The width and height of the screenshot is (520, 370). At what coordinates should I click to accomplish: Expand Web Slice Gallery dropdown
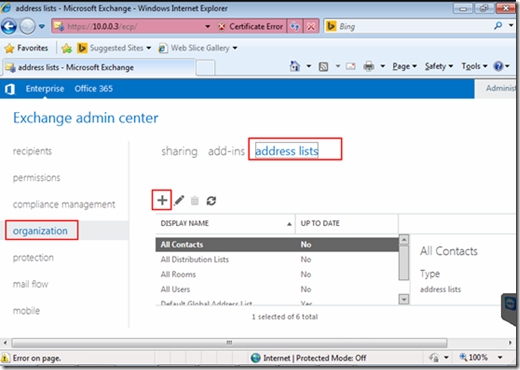(235, 48)
